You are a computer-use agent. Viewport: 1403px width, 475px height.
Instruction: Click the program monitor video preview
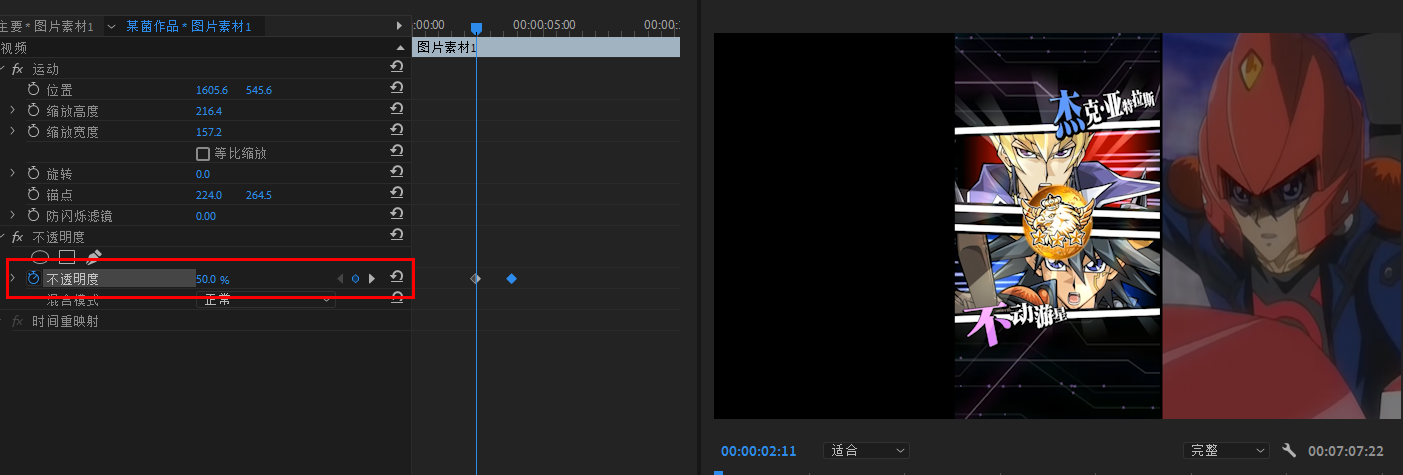click(1058, 226)
